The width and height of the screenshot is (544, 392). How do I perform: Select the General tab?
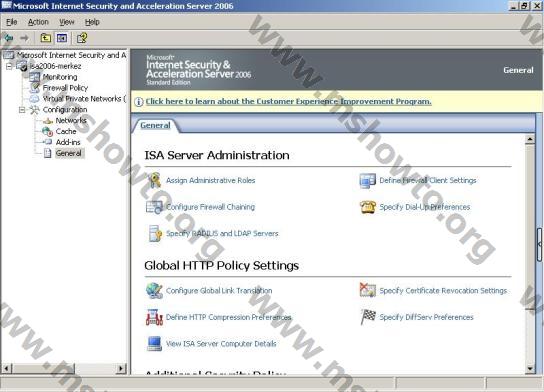tap(155, 125)
